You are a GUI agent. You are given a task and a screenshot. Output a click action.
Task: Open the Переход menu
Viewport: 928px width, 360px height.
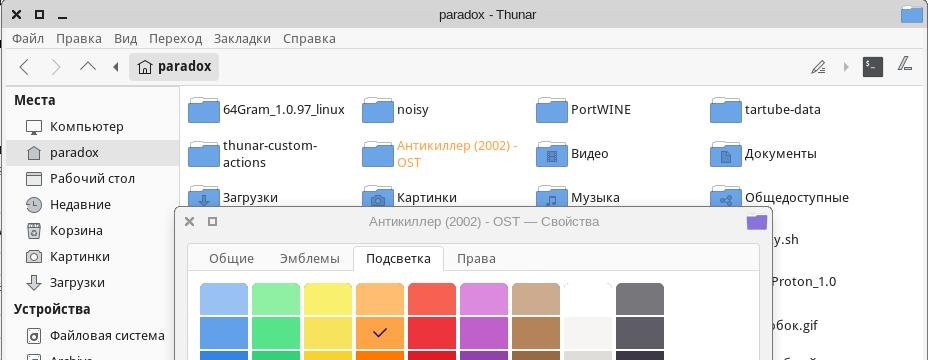click(175, 38)
